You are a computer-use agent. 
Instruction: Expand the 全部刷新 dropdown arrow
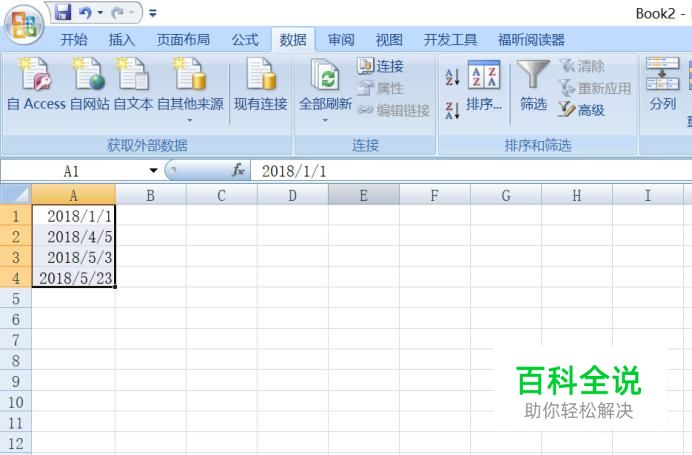(x=325, y=120)
